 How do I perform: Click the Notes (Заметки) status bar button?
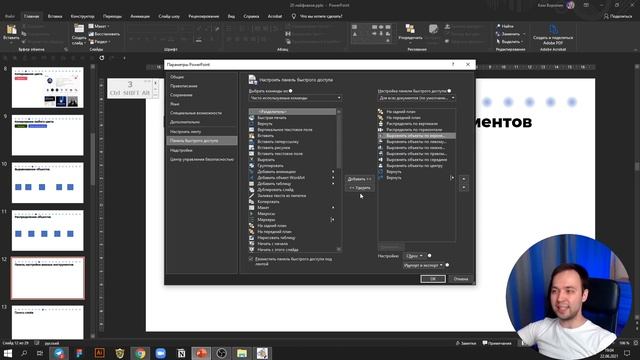(466, 343)
